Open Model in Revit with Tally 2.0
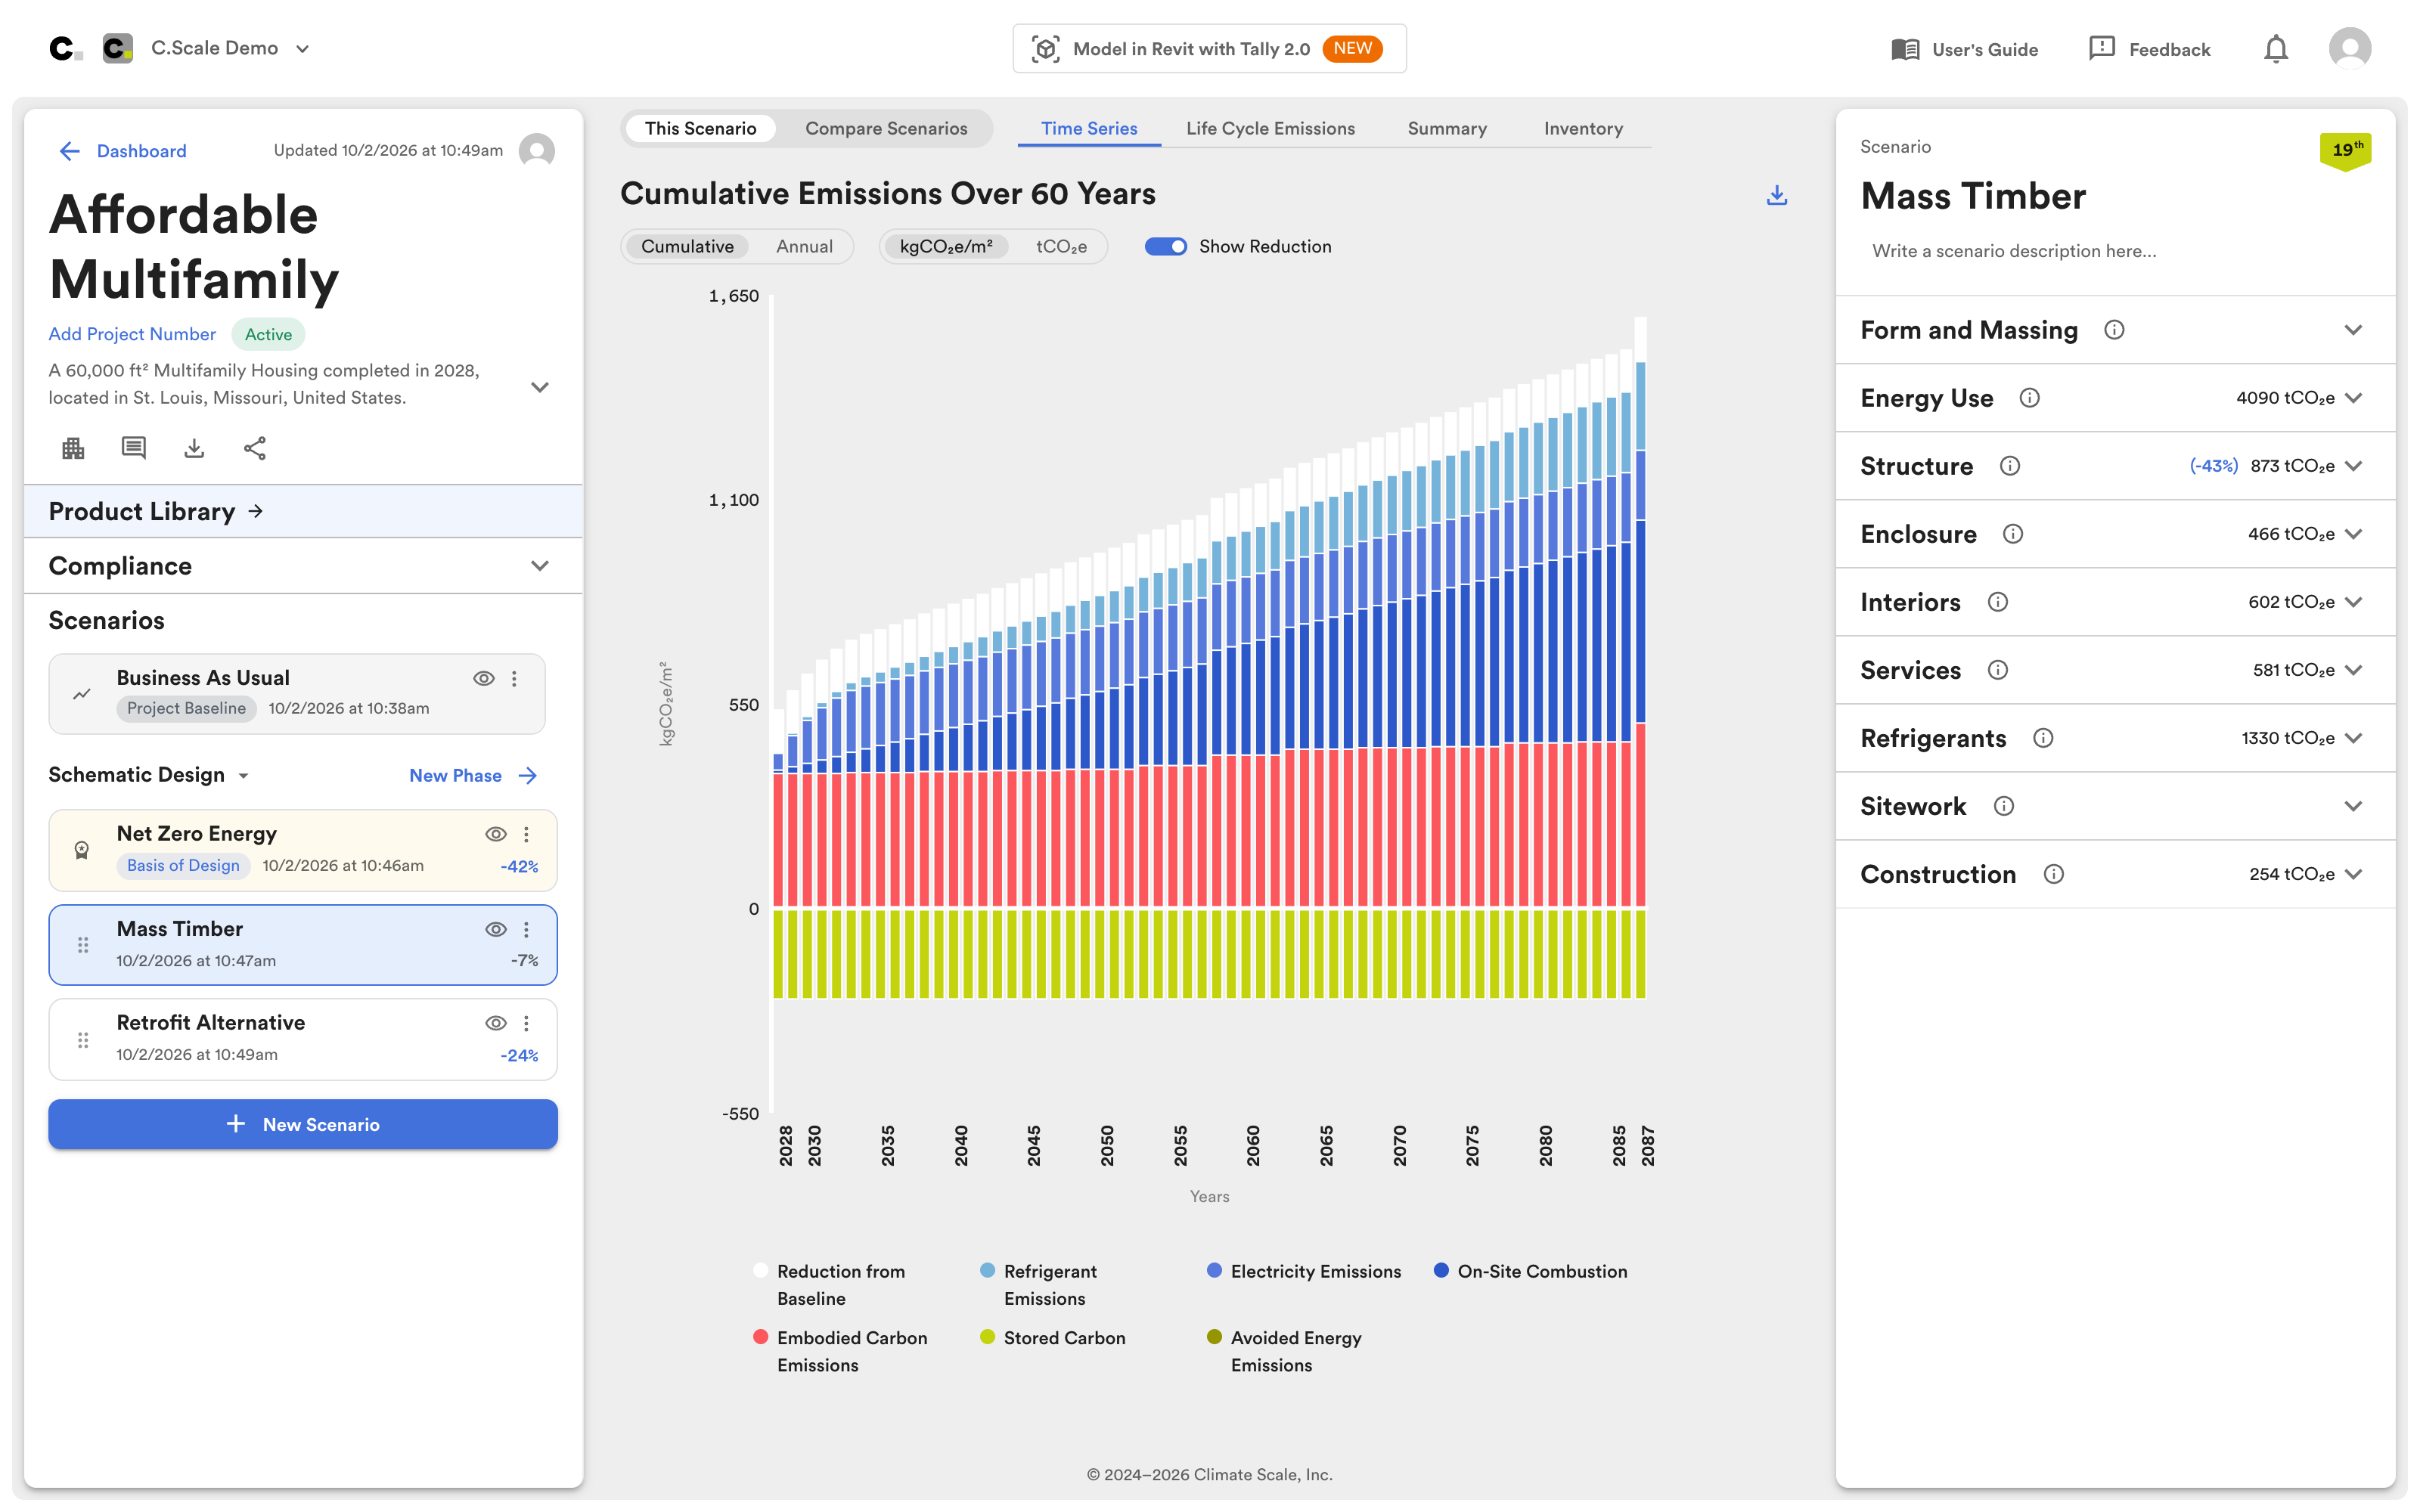Screen dimensions: 2420x1512 tap(1209, 48)
